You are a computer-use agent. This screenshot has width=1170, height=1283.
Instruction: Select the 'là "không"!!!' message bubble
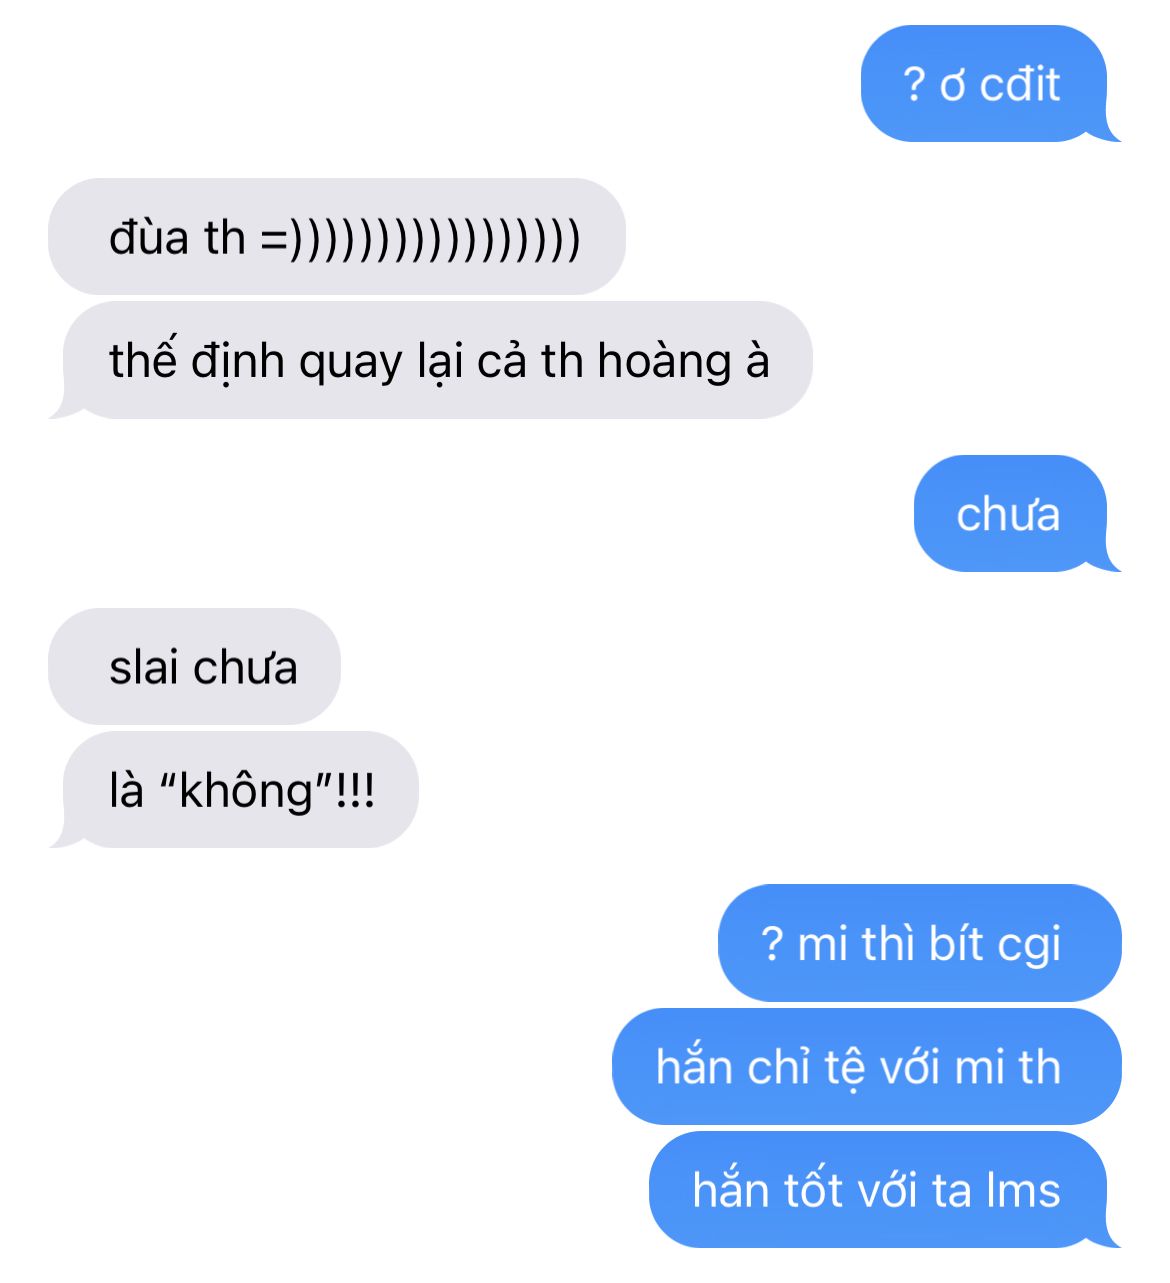[x=235, y=790]
